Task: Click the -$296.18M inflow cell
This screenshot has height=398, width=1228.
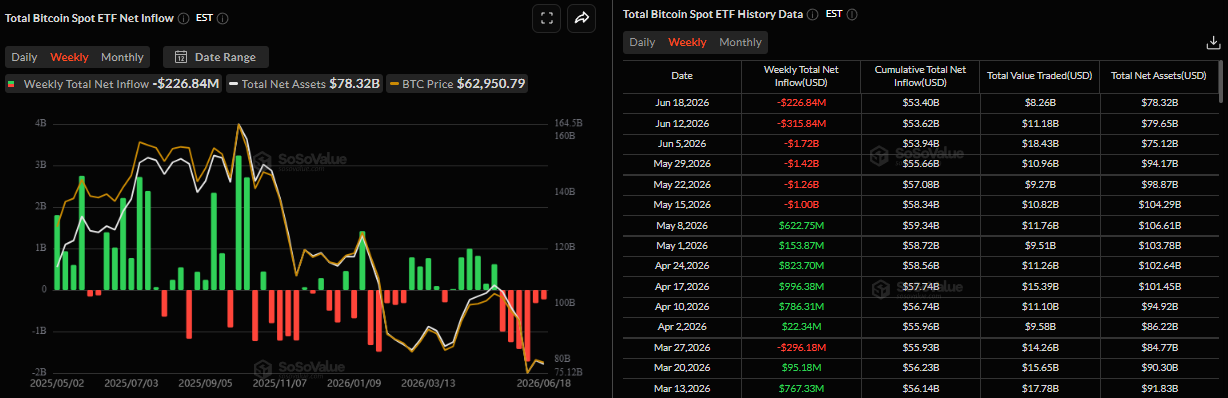Action: point(800,348)
